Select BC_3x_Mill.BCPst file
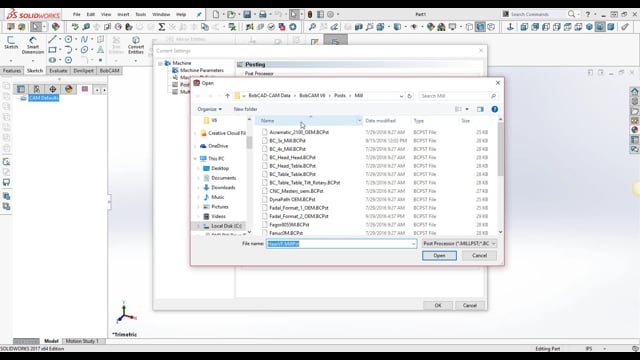Viewport: 640px width, 360px height. point(287,140)
